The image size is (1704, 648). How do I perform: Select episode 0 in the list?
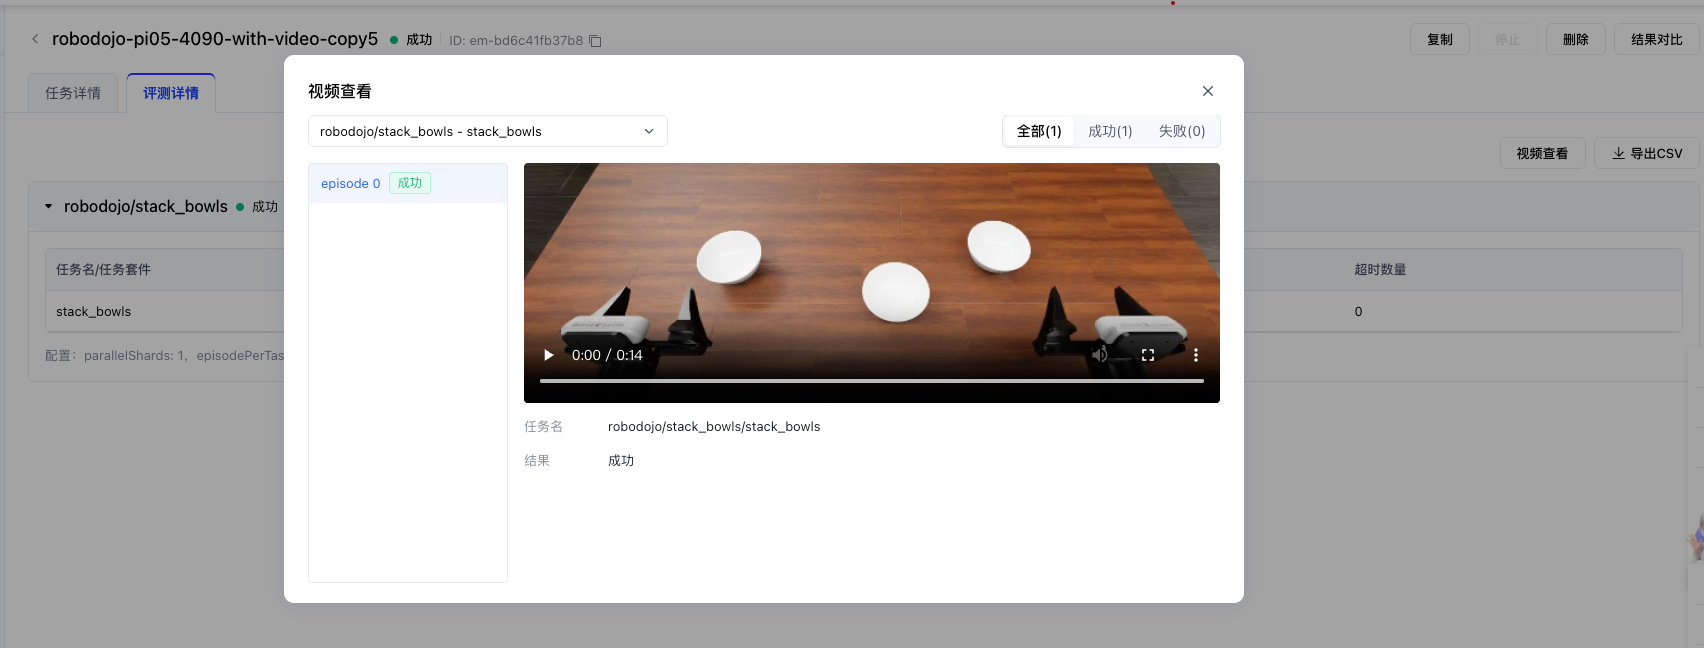pyautogui.click(x=408, y=183)
